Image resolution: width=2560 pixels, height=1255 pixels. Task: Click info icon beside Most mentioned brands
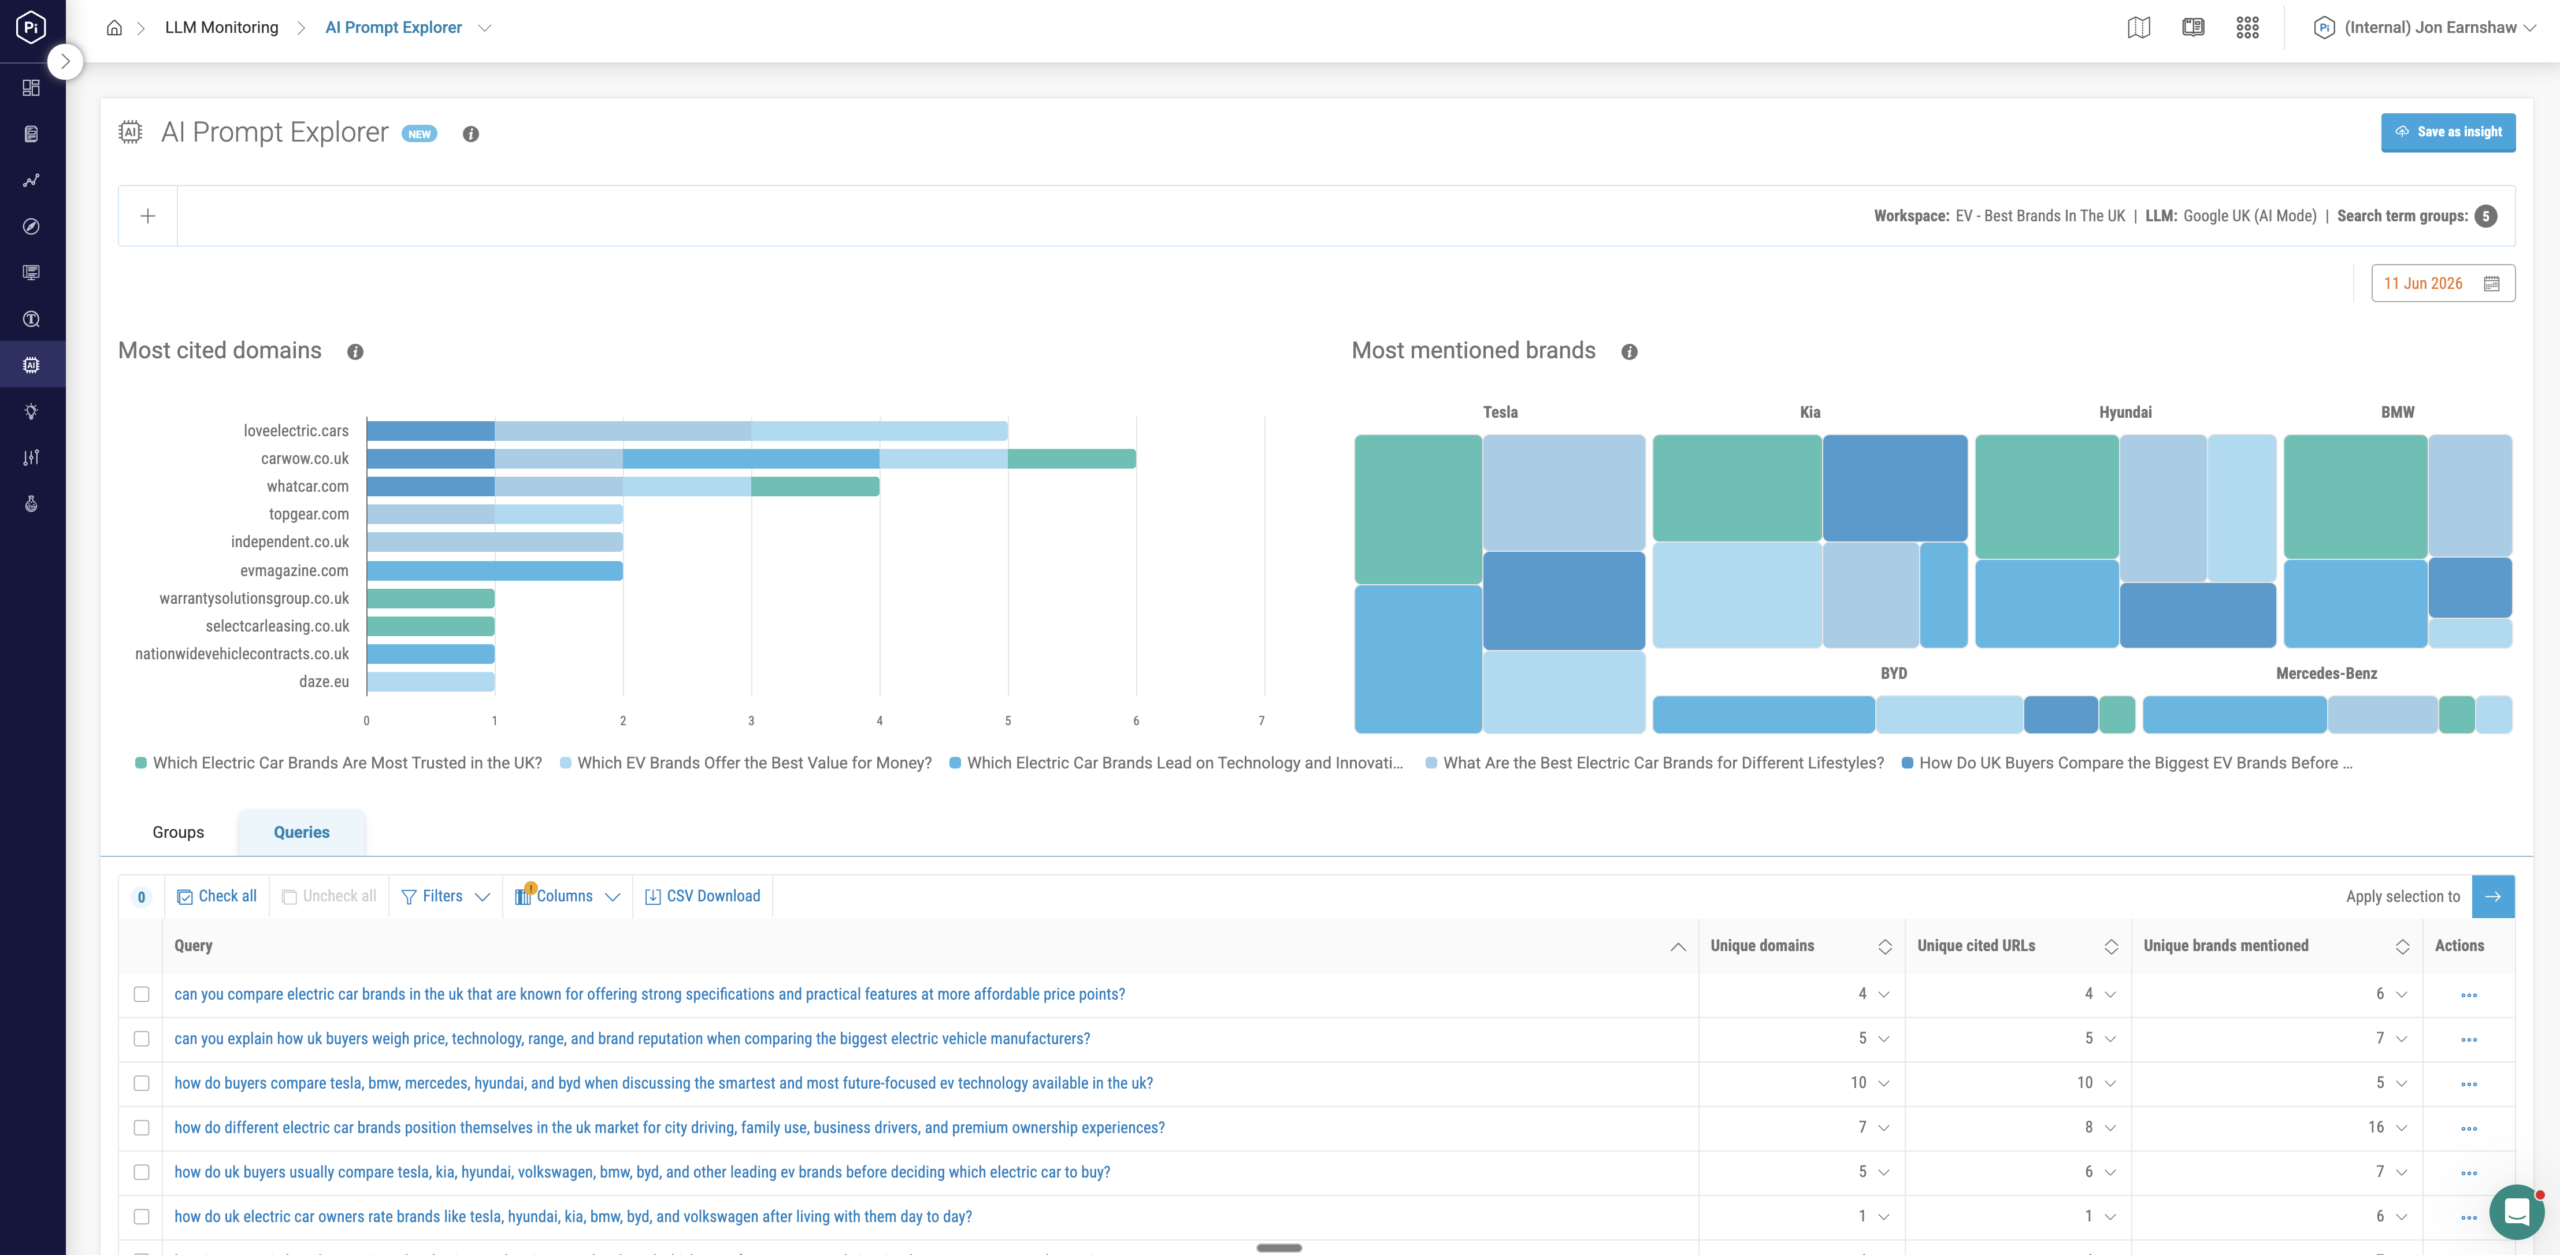tap(1629, 352)
